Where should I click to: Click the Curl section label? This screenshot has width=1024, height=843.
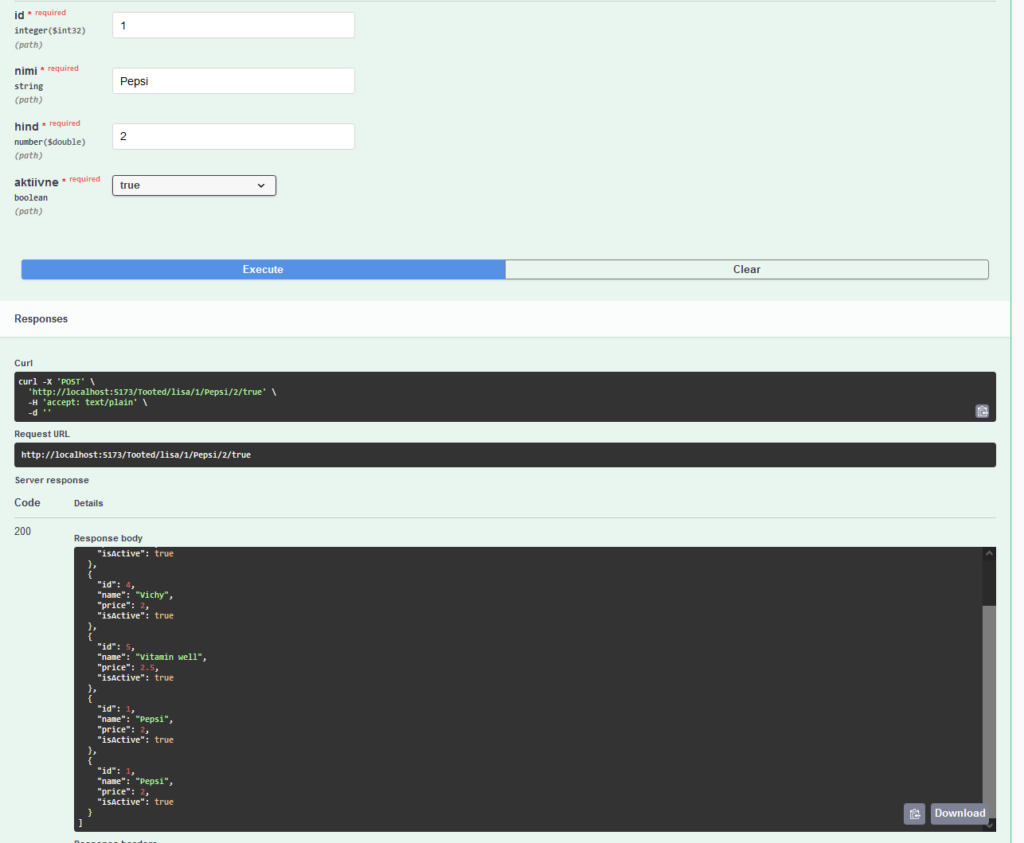24,363
